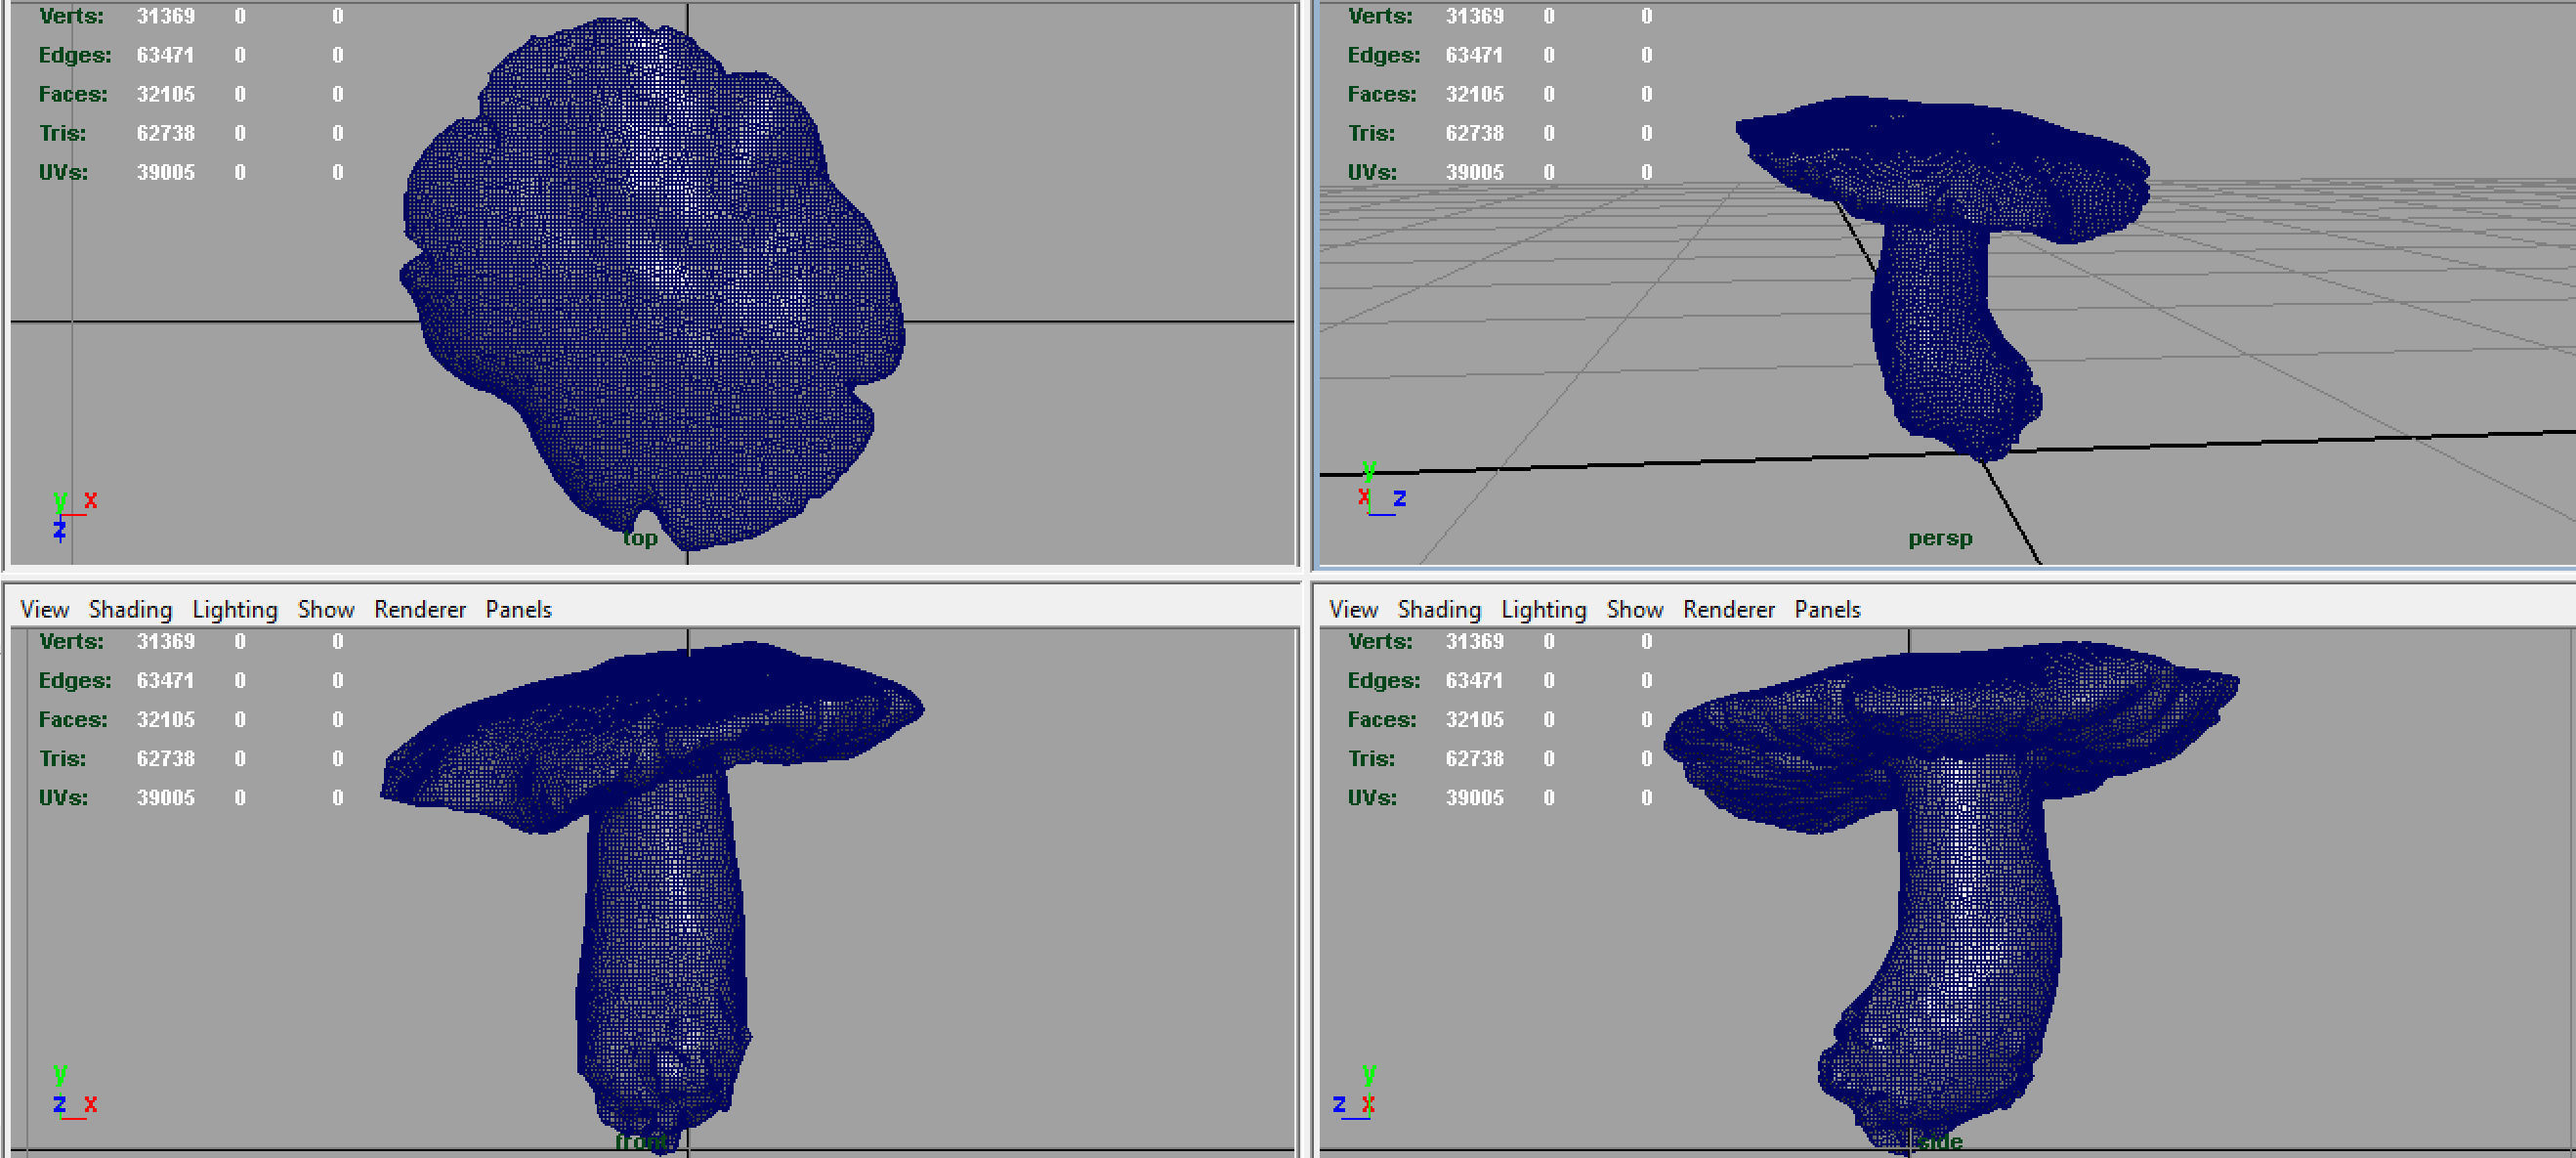Image resolution: width=2576 pixels, height=1158 pixels.
Task: Click the 'top' camera label
Action: point(640,538)
